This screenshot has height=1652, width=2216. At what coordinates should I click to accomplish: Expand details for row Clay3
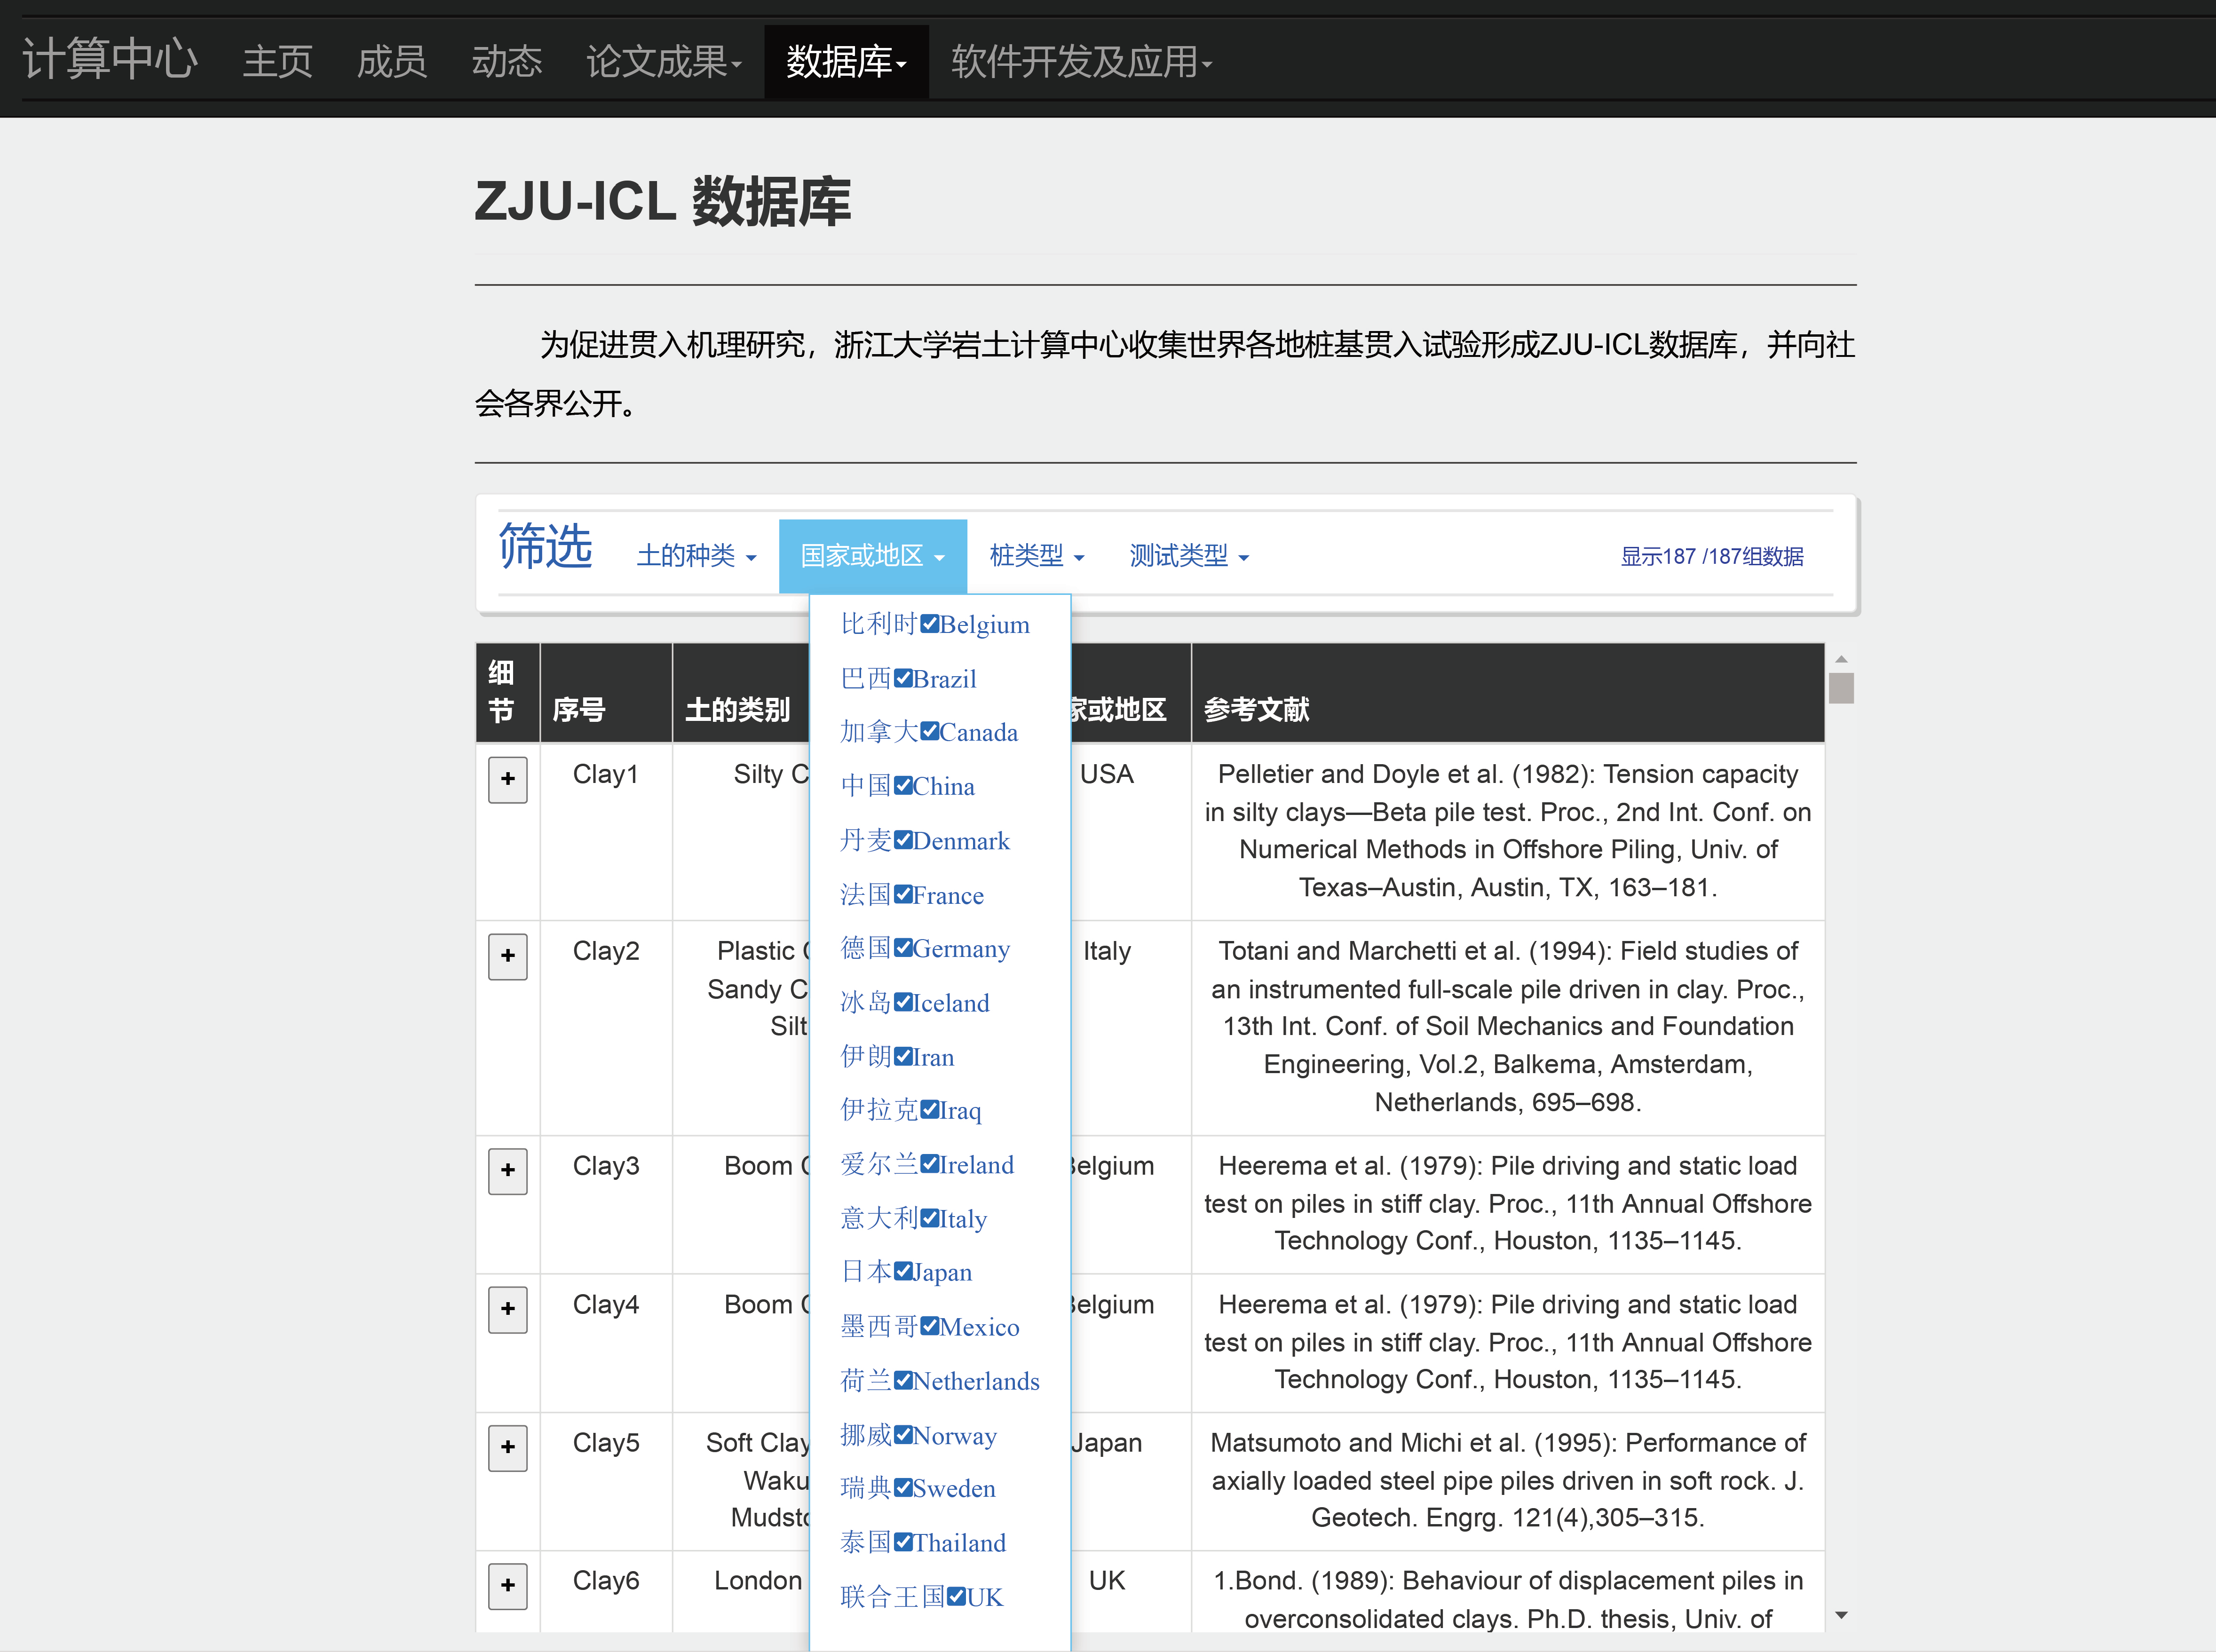508,1171
